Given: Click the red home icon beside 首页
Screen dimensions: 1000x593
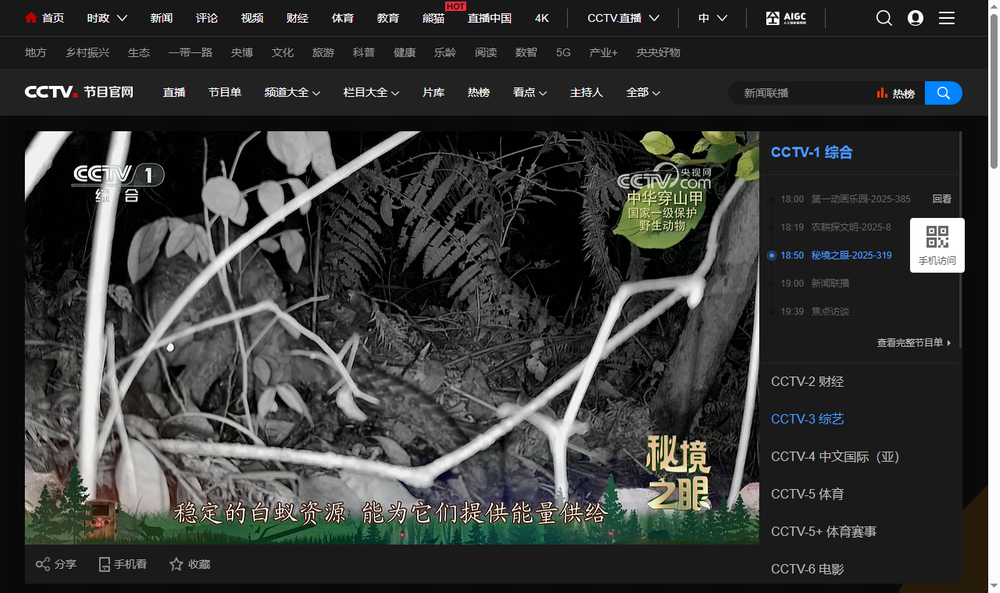Looking at the screenshot, I should [x=29, y=17].
